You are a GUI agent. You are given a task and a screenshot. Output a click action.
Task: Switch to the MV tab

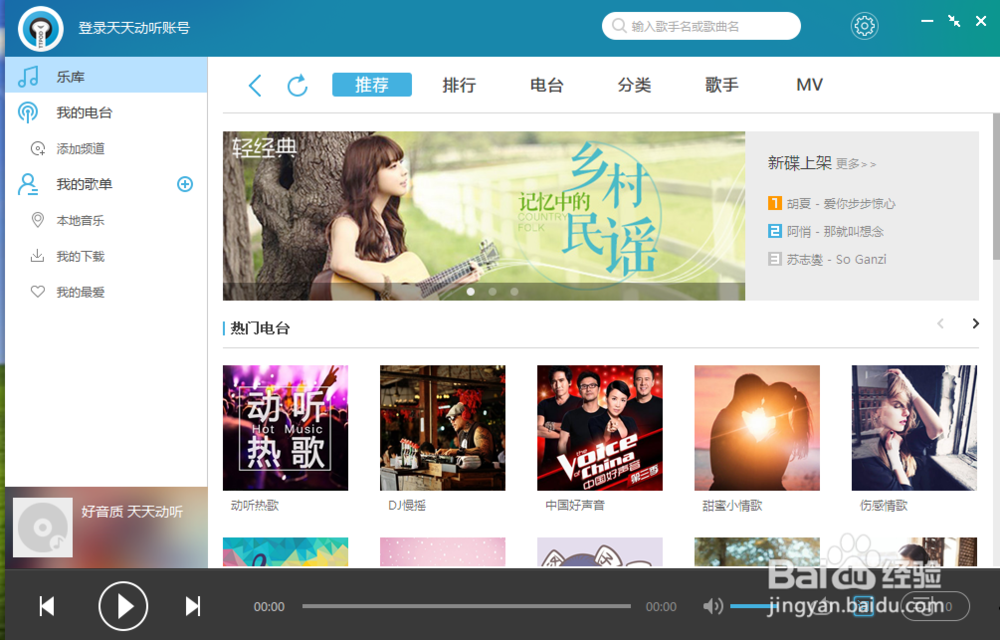pos(809,85)
